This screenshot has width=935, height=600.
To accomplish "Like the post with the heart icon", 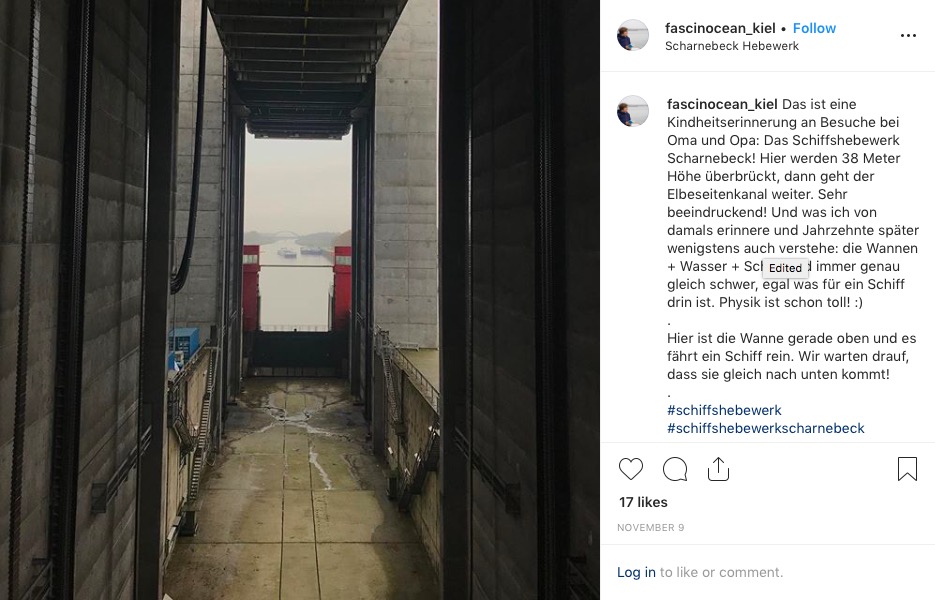I will click(x=630, y=469).
